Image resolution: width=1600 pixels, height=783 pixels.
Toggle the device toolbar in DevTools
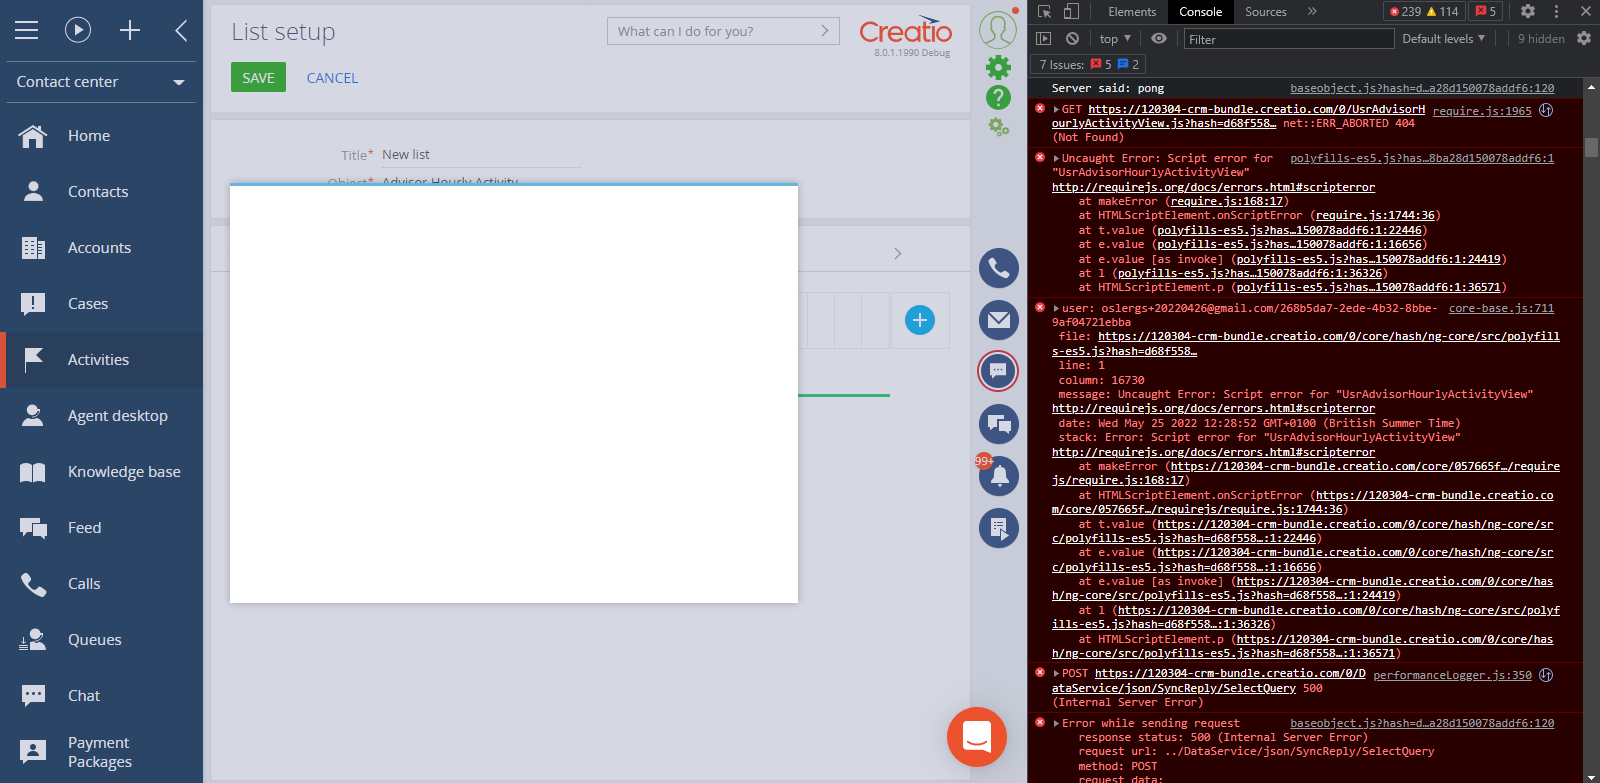pyautogui.click(x=1071, y=11)
